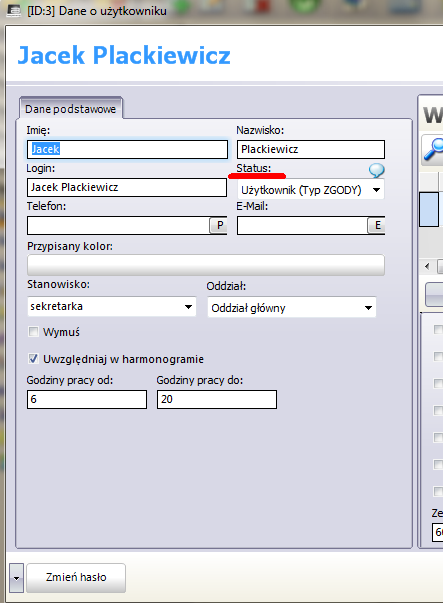This screenshot has height=603, width=443.
Task: Click the left scroll arrow in the right panel
Action: 427,266
